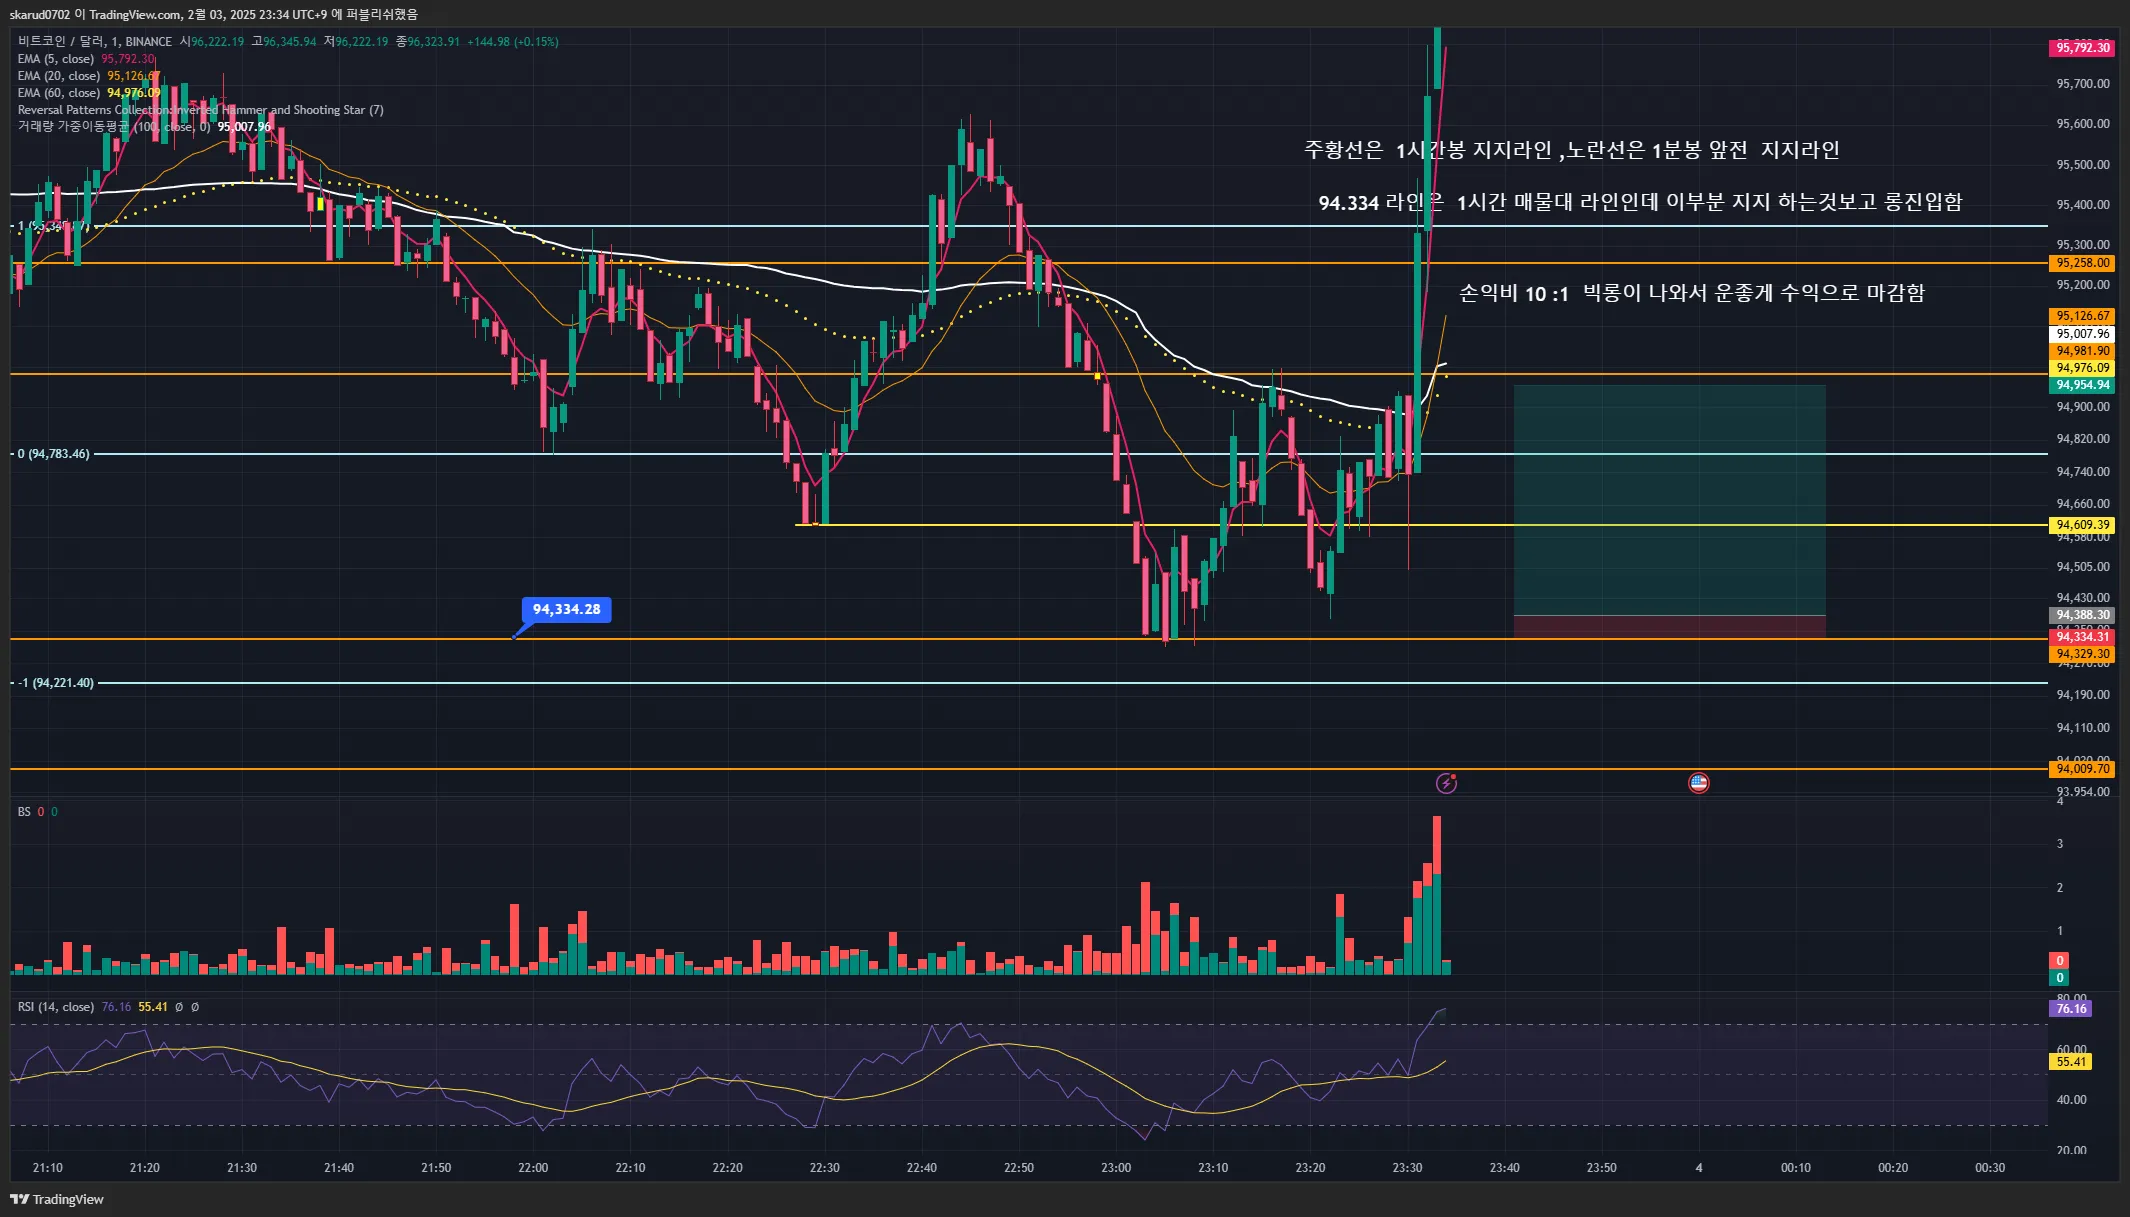The width and height of the screenshot is (2130, 1217).
Task: Click the orange 94,009.70 price label
Action: 2082,769
